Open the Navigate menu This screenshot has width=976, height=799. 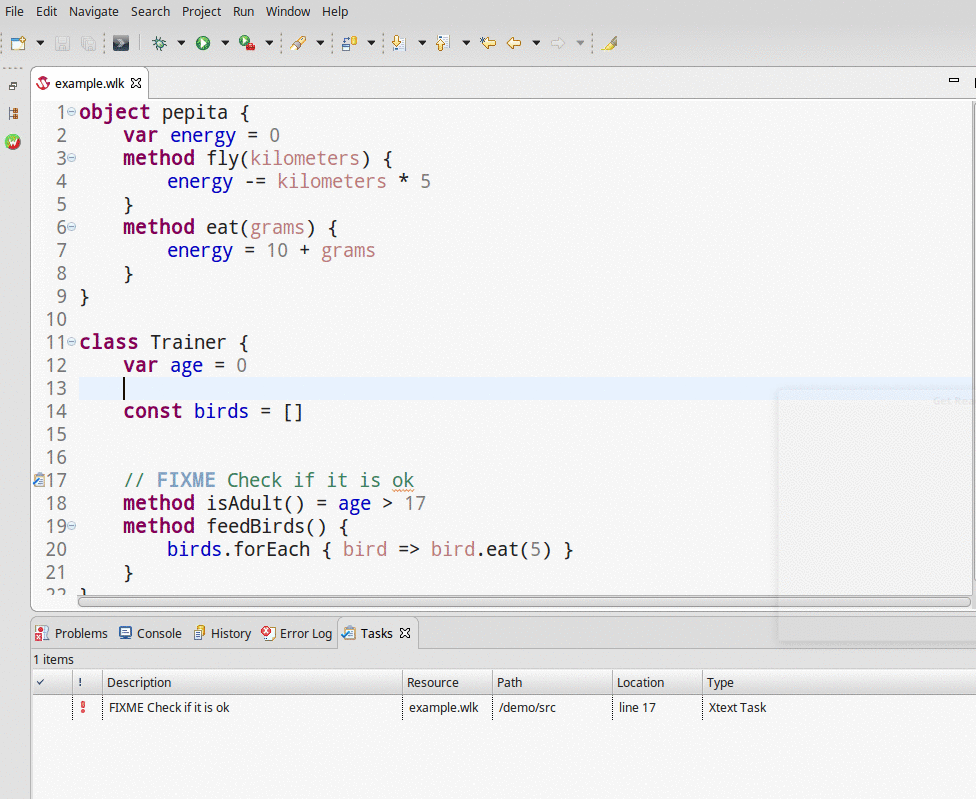click(93, 11)
